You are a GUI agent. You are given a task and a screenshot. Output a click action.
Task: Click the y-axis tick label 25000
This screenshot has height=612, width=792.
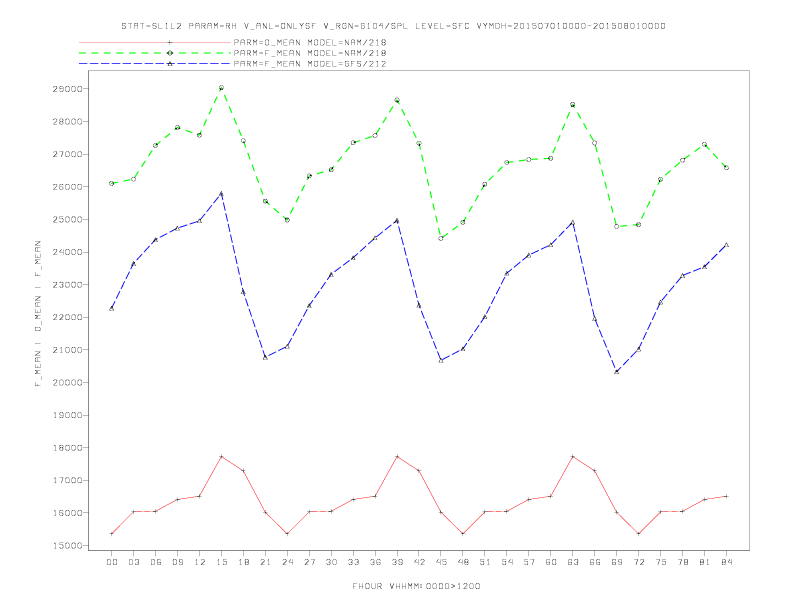coord(67,220)
